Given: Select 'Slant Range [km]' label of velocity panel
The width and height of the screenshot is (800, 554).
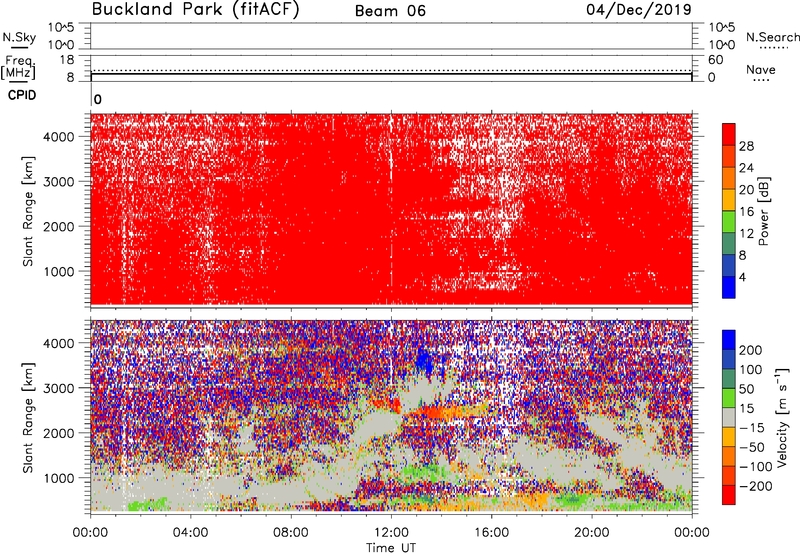Looking at the screenshot, I should pos(28,418).
